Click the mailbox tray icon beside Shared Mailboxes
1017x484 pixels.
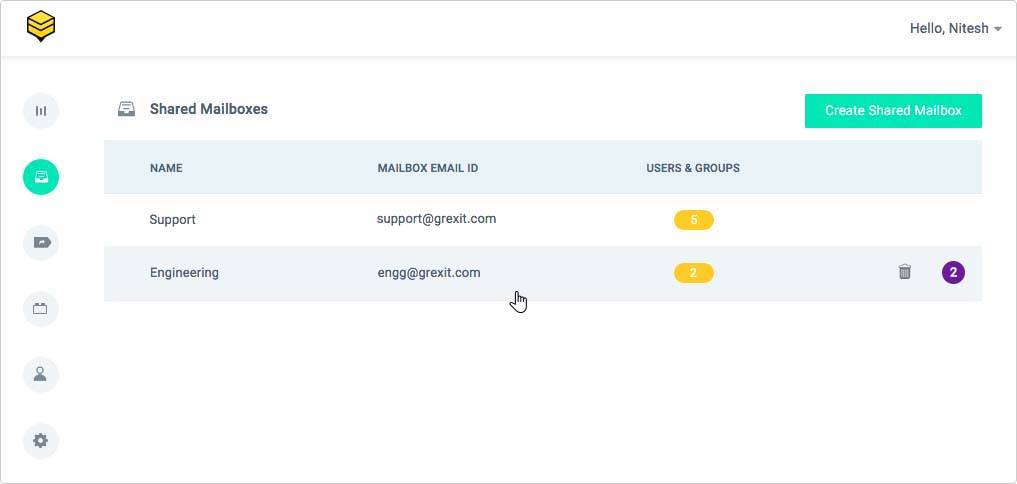coord(126,109)
